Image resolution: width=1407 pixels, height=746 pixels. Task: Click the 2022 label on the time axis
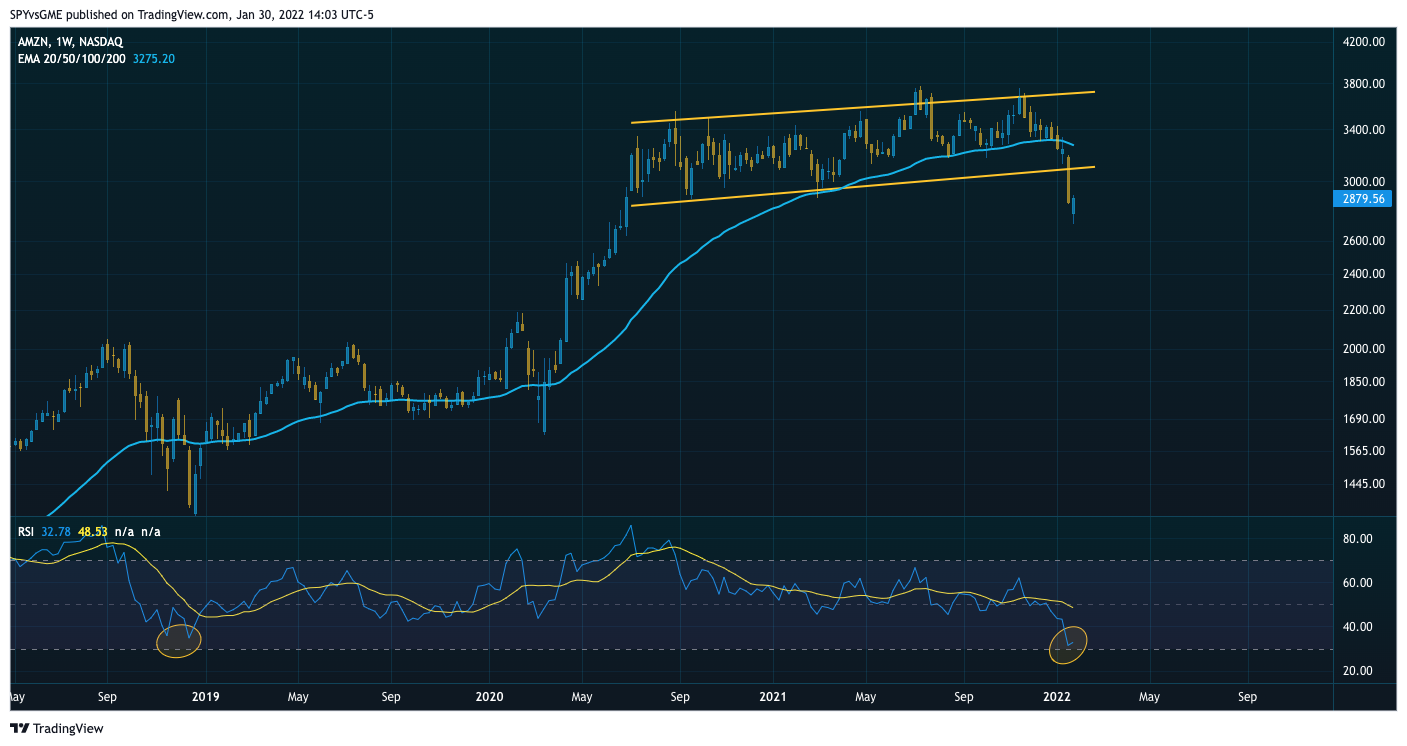tap(1058, 695)
